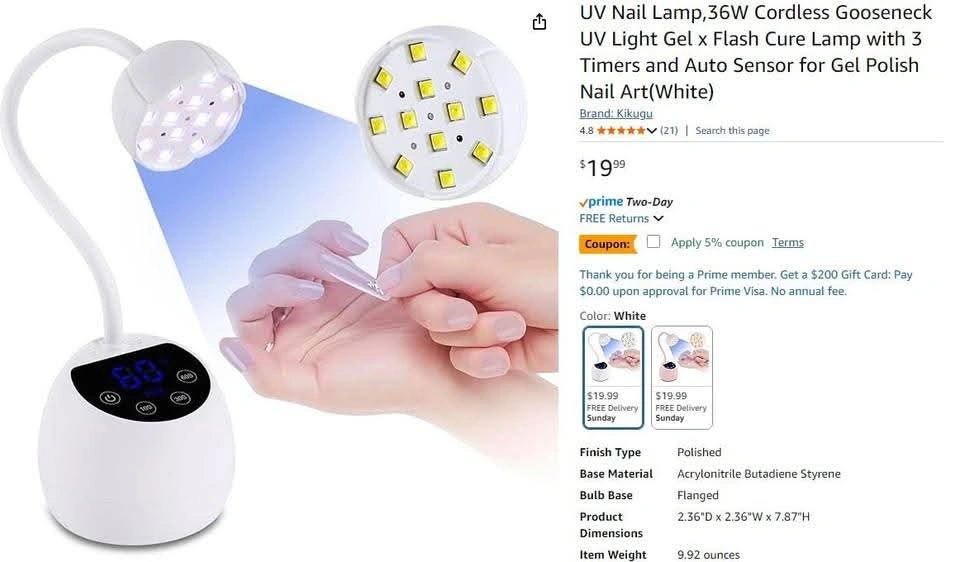Image resolution: width=960 pixels, height=562 pixels.
Task: Click the 21 reviews count
Action: pos(669,130)
